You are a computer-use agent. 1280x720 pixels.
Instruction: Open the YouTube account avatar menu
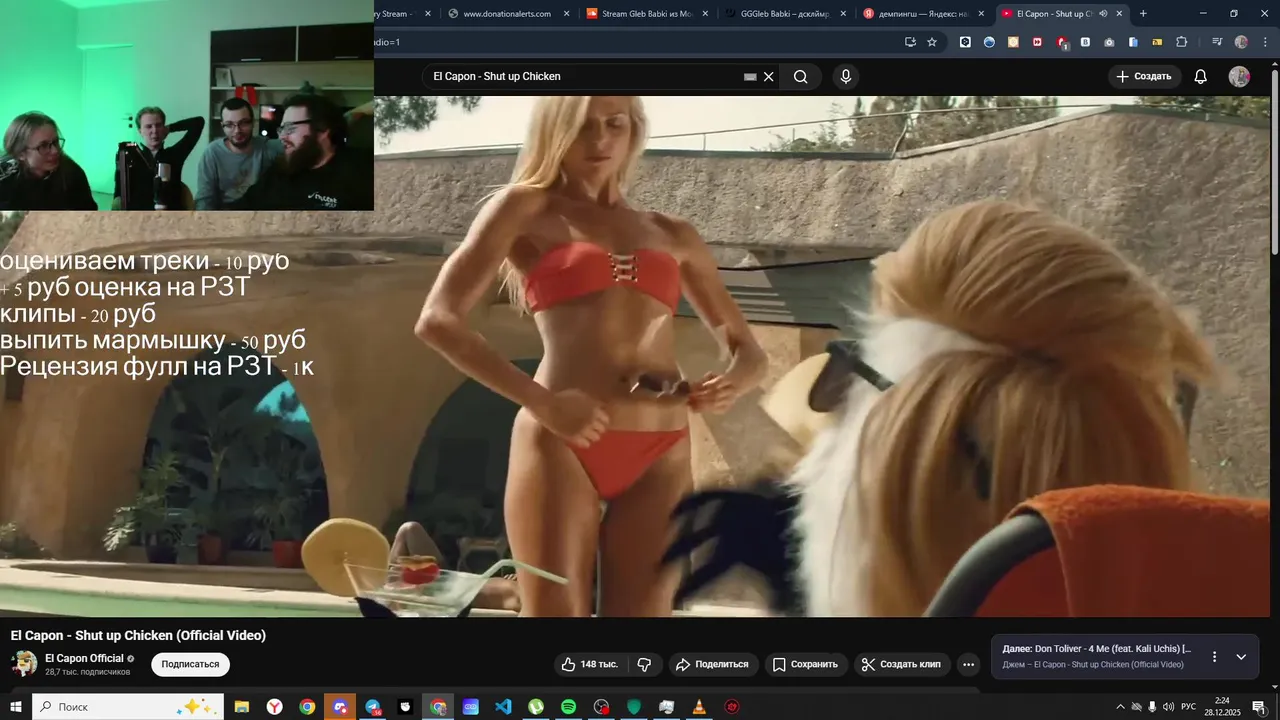[1239, 76]
